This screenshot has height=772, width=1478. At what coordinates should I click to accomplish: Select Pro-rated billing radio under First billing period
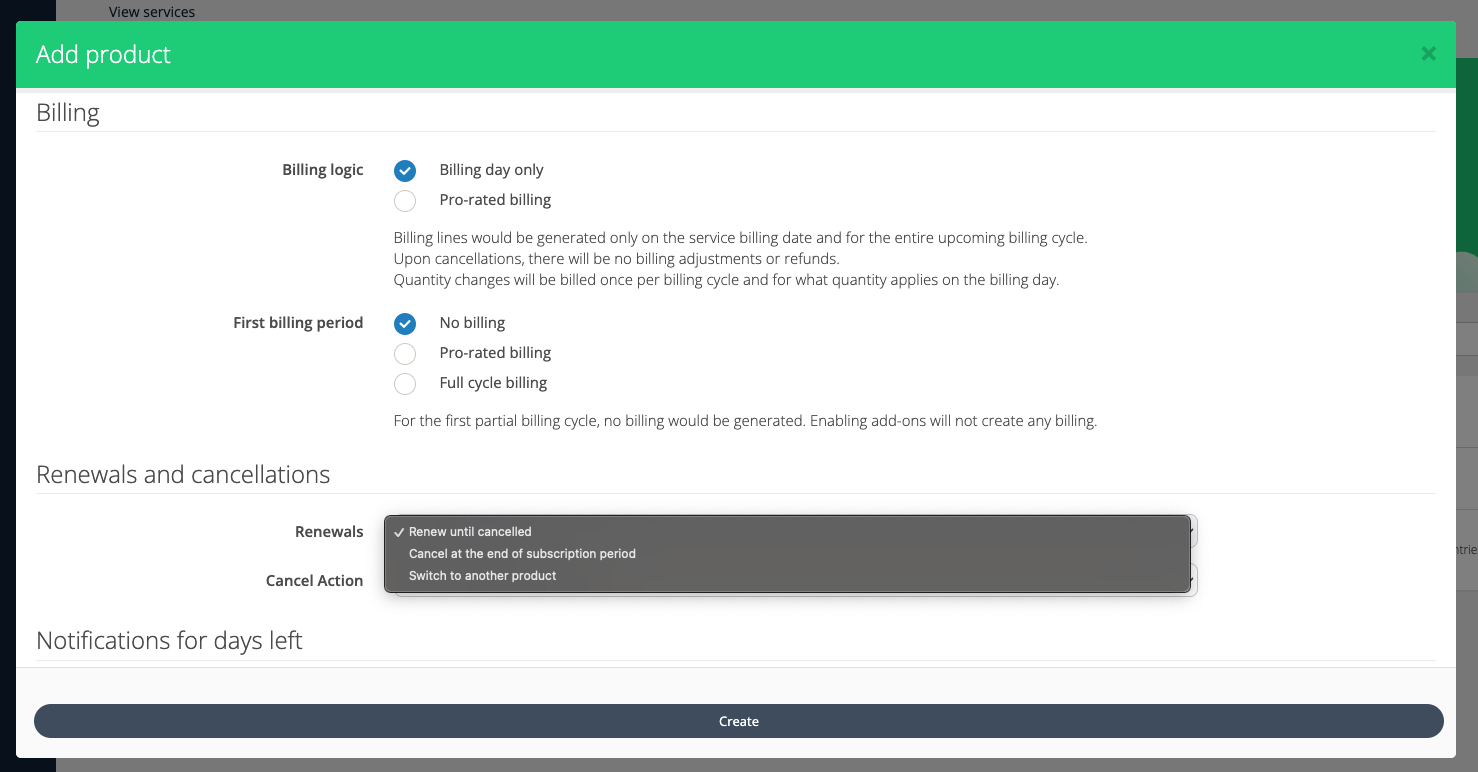tap(405, 354)
